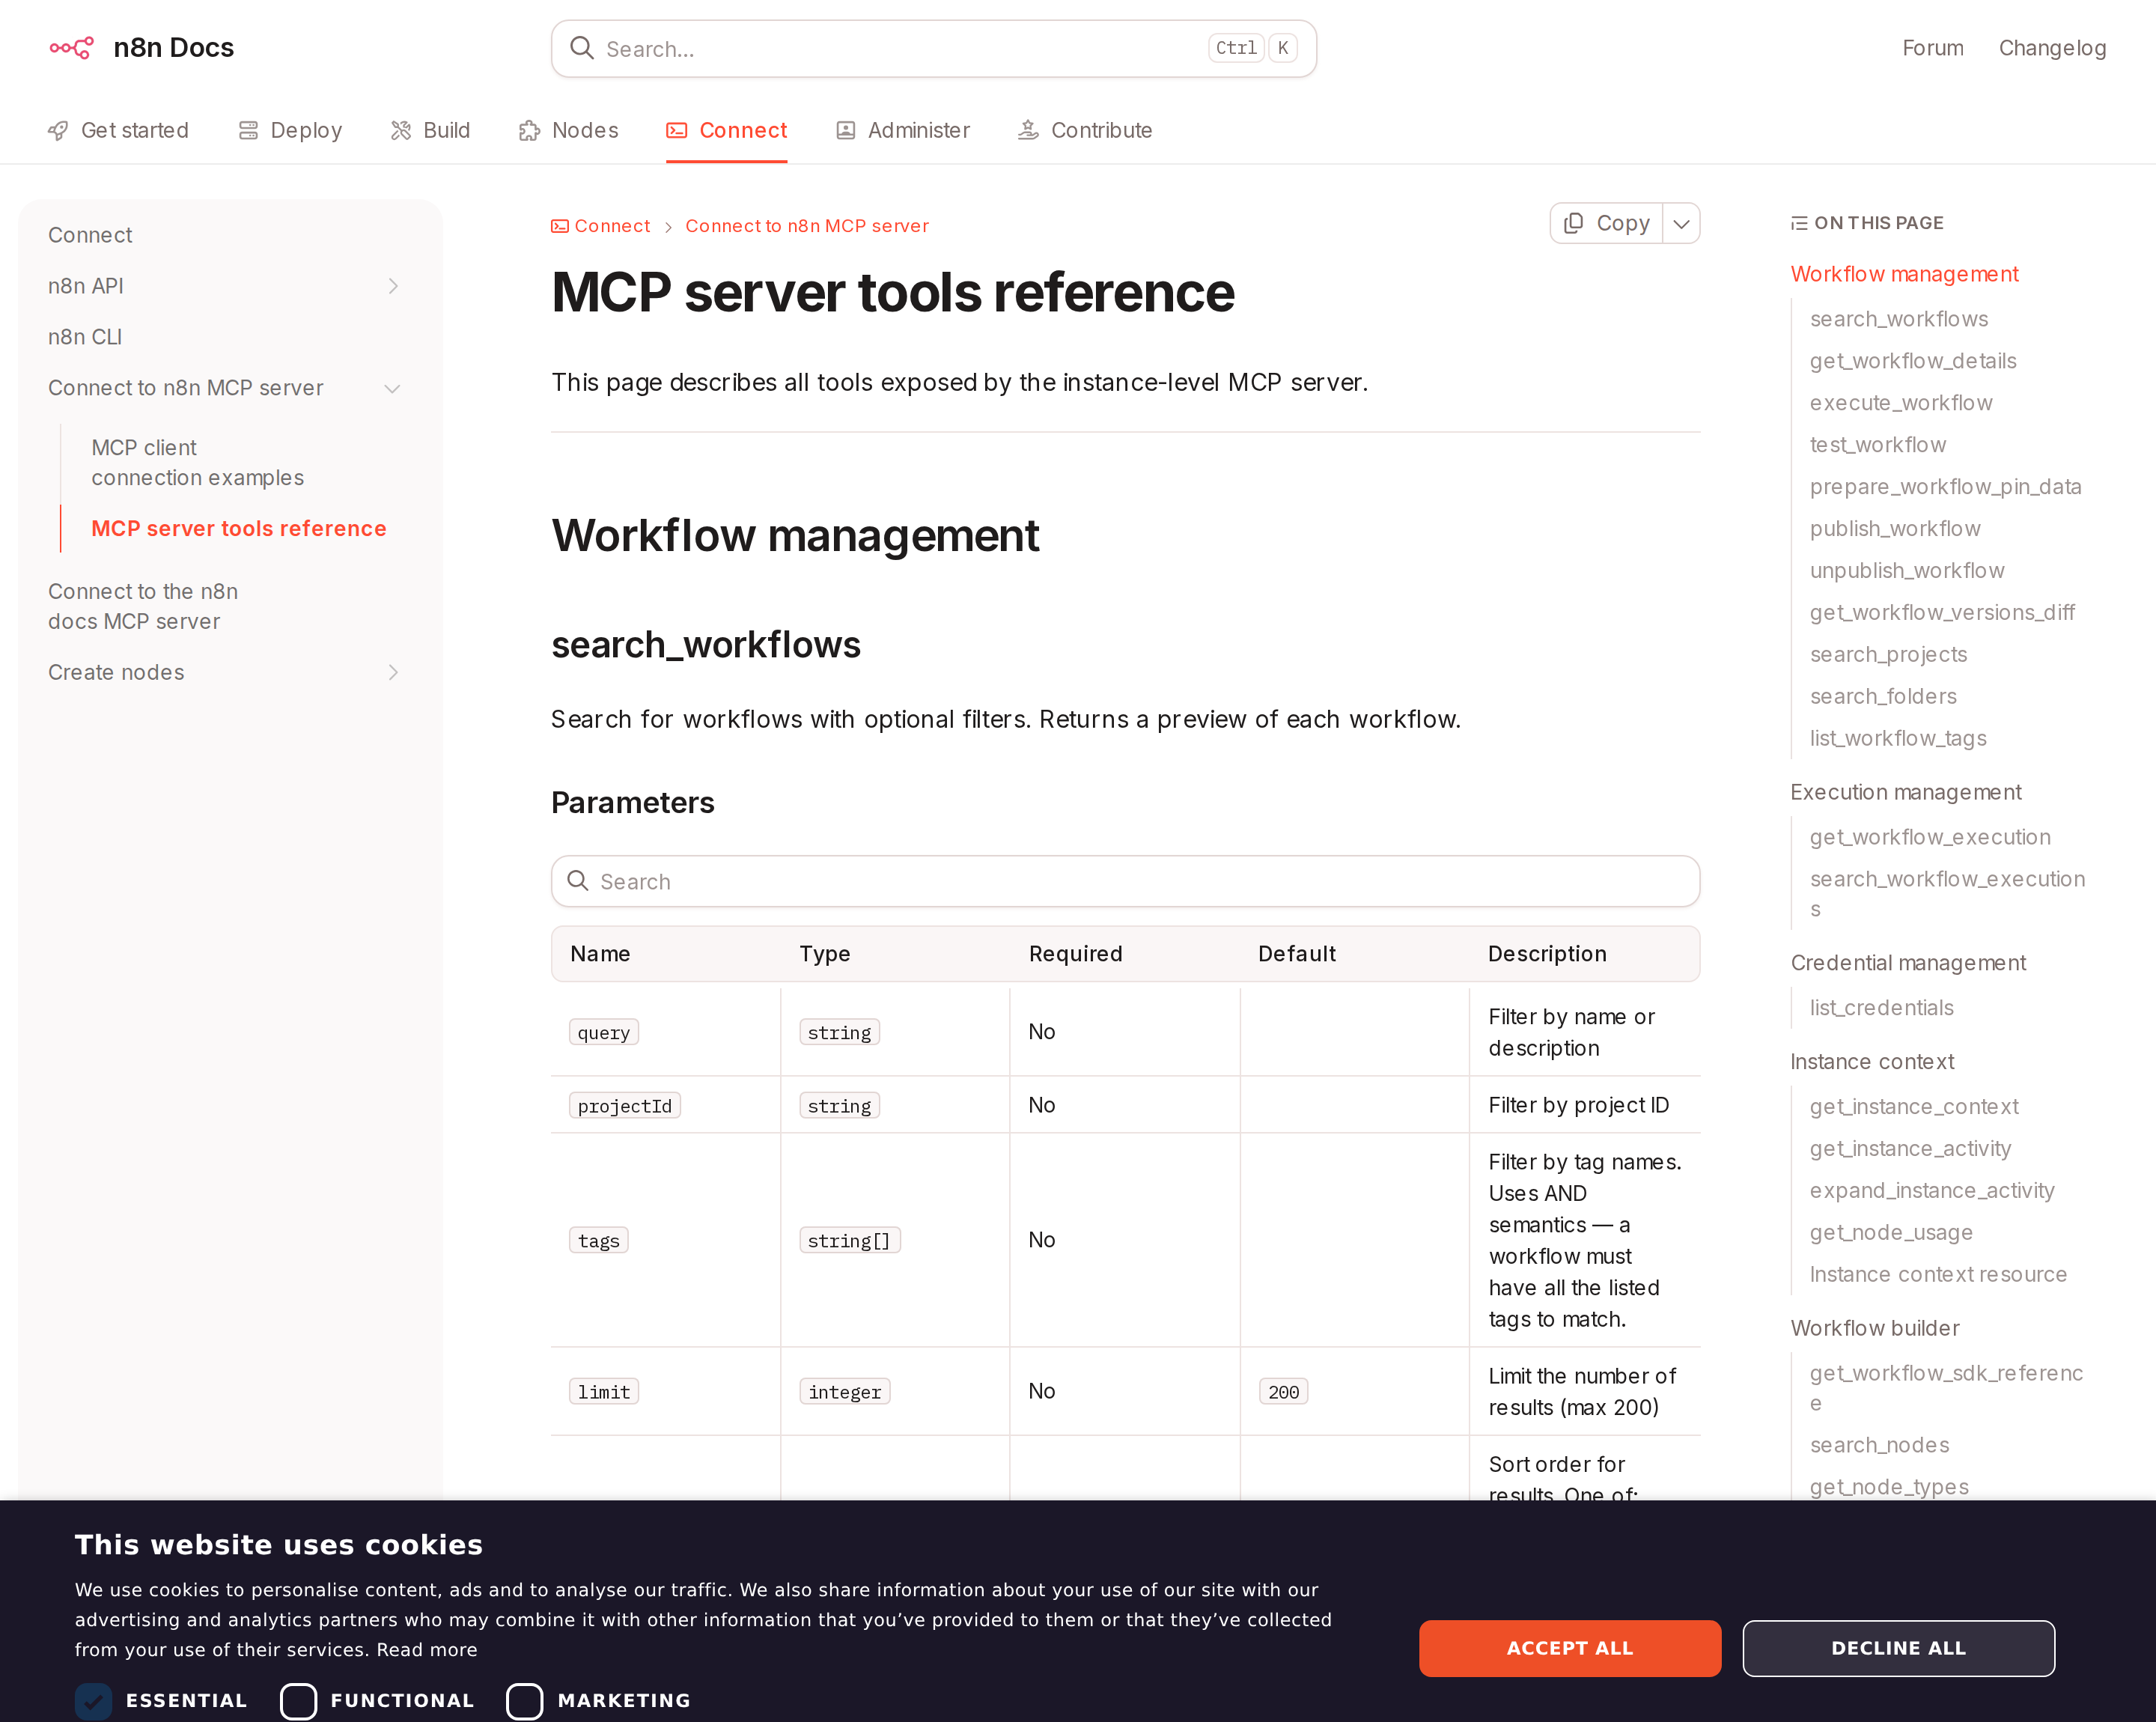Viewport: 2156px width, 1722px height.
Task: Open the Forum link
Action: (x=1932, y=48)
